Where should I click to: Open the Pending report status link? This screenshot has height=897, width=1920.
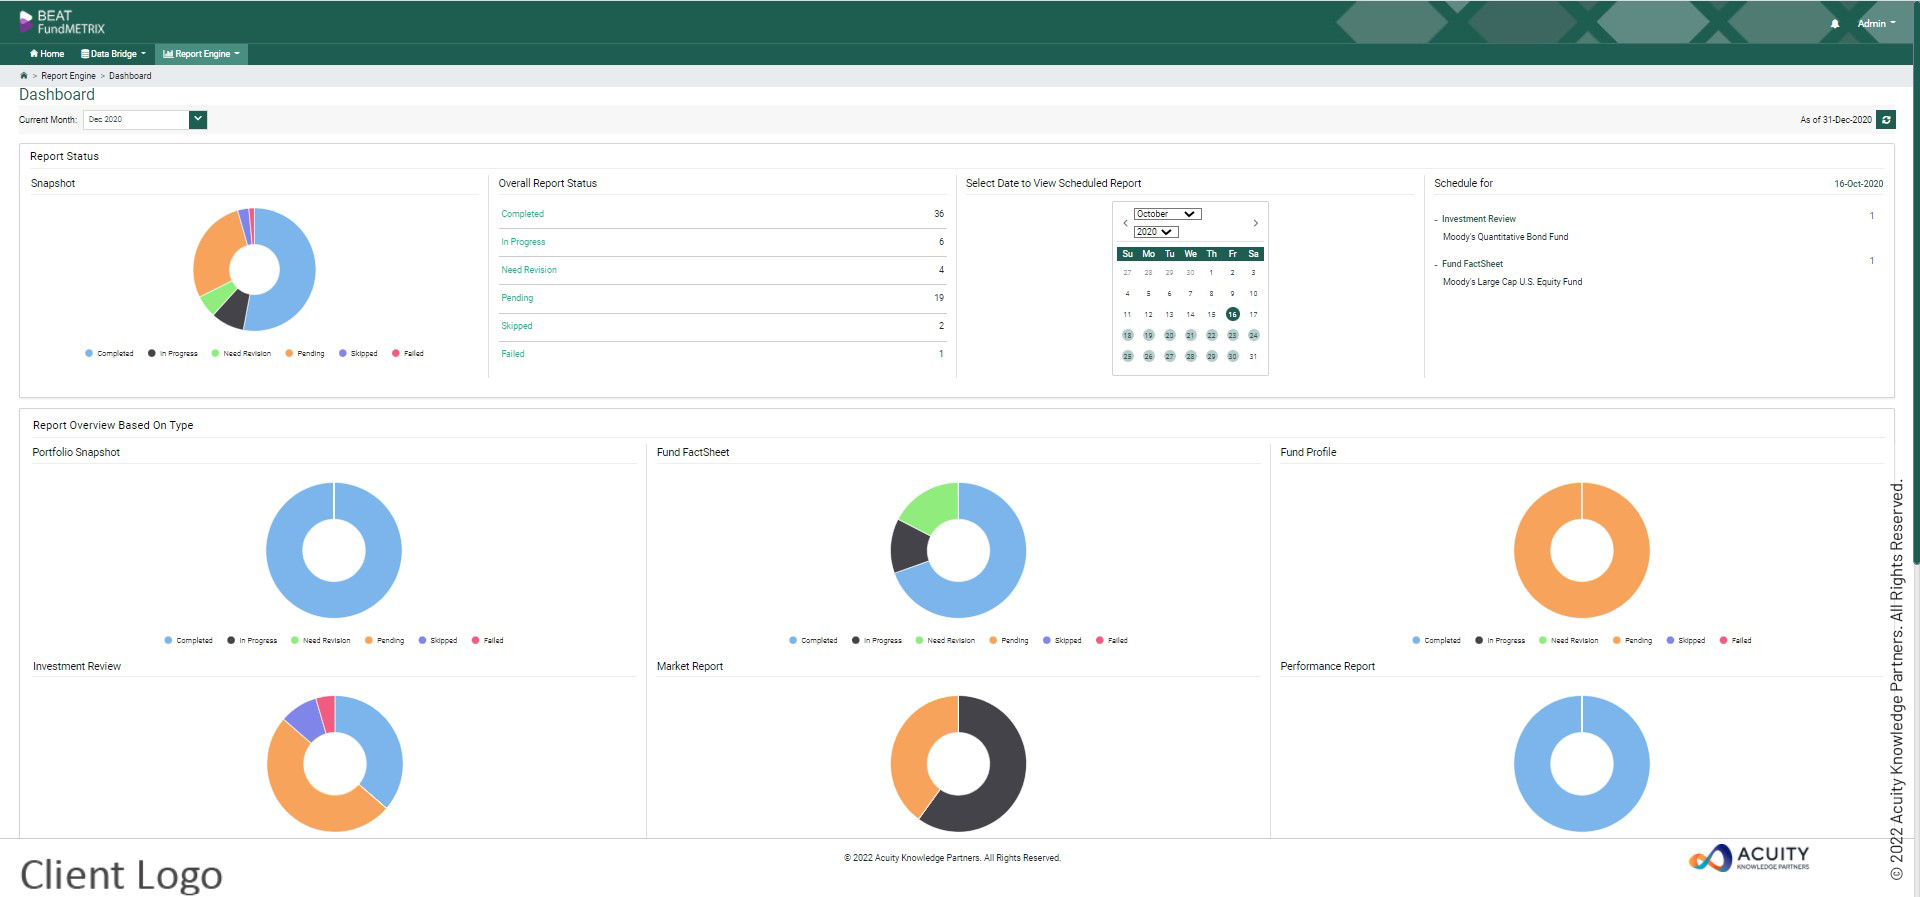(x=517, y=298)
